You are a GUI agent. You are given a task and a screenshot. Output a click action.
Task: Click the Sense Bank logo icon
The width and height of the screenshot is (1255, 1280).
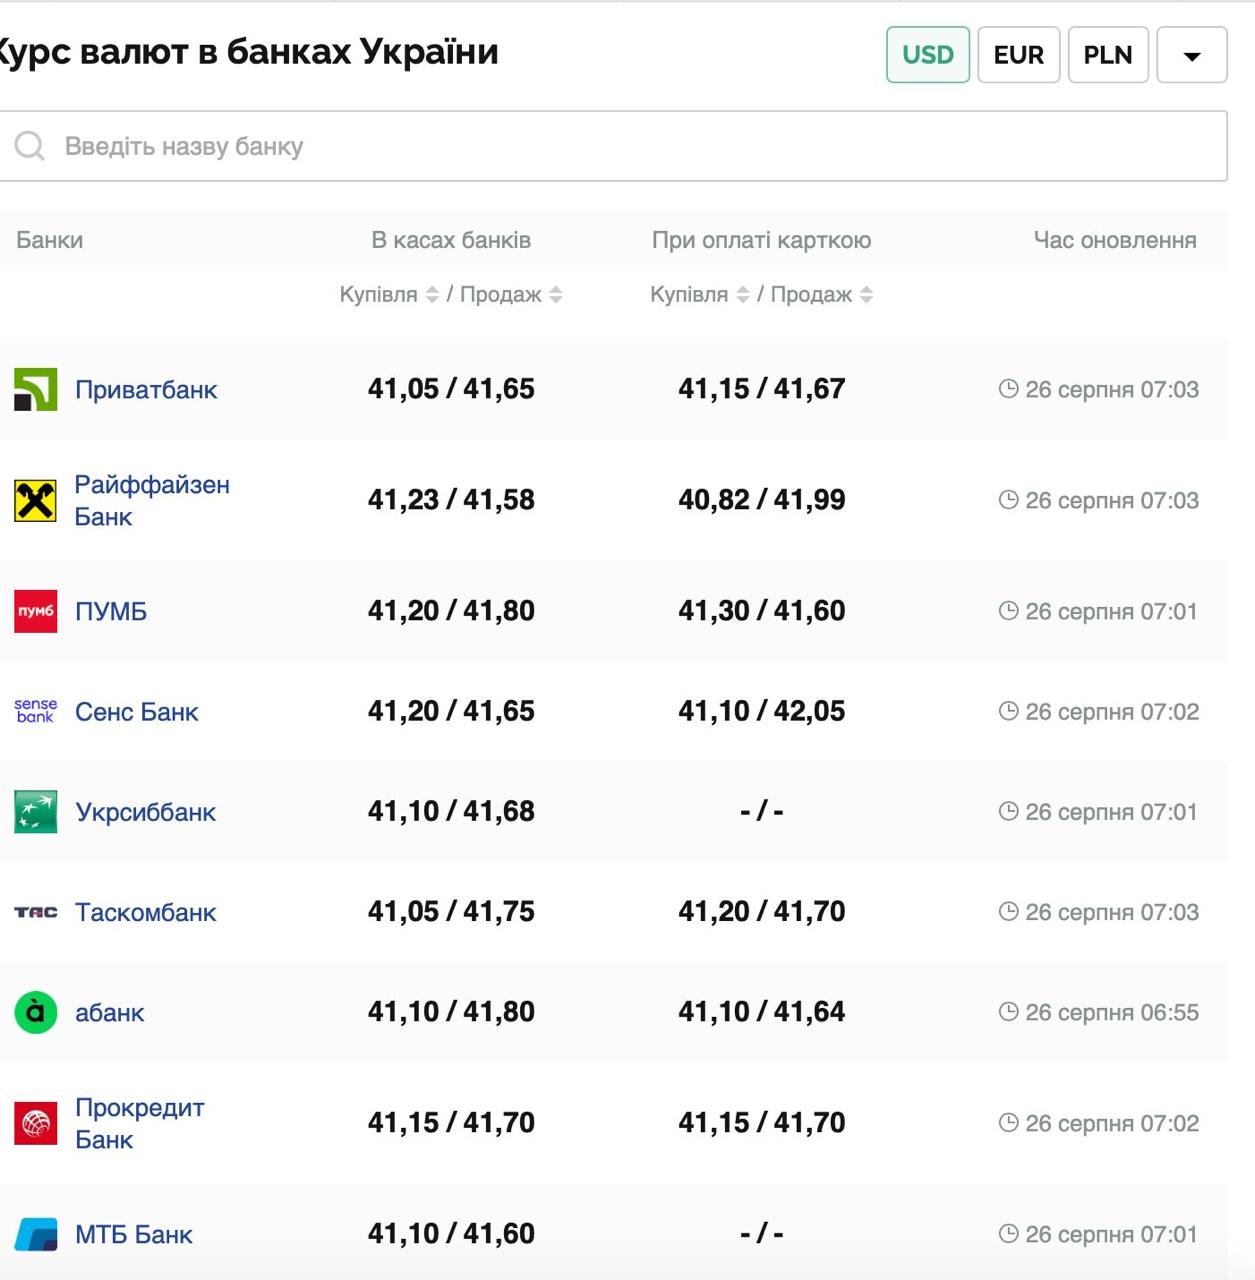35,711
